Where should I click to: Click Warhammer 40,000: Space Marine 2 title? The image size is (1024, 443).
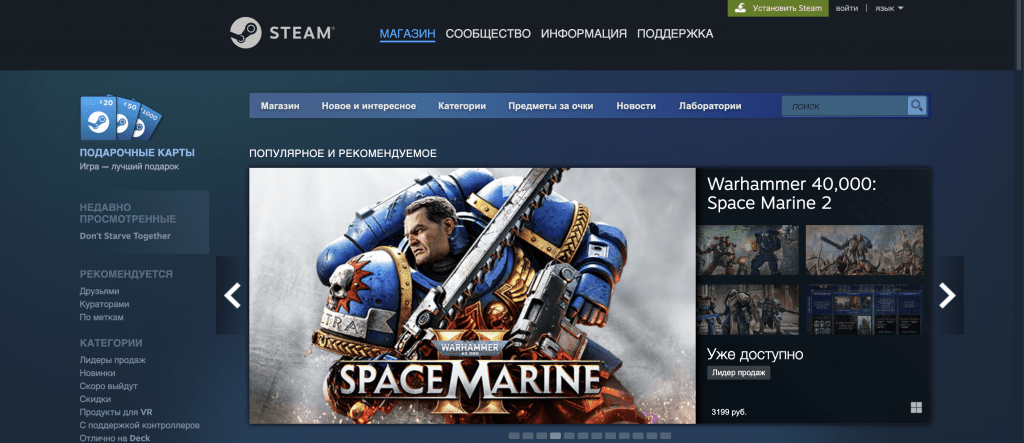pyautogui.click(x=791, y=193)
